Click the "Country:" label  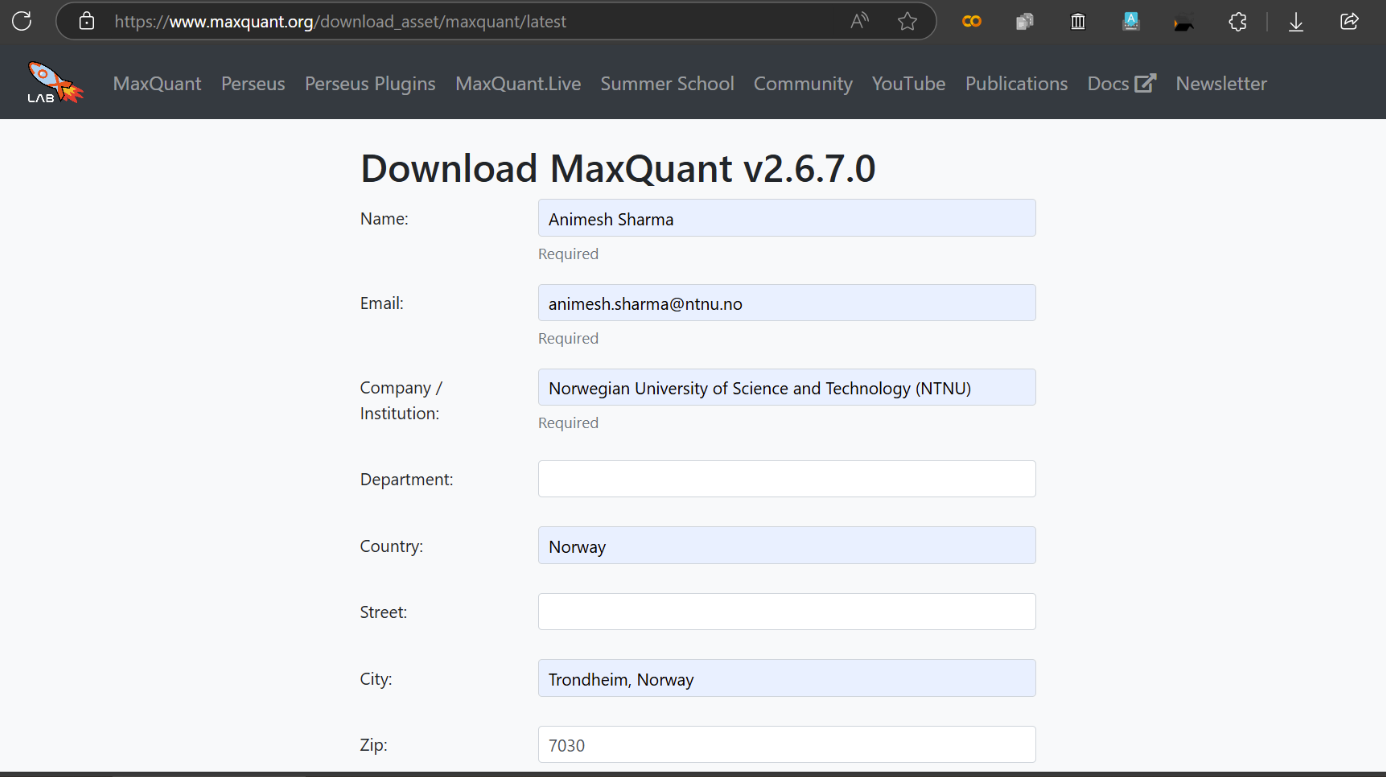[391, 547]
